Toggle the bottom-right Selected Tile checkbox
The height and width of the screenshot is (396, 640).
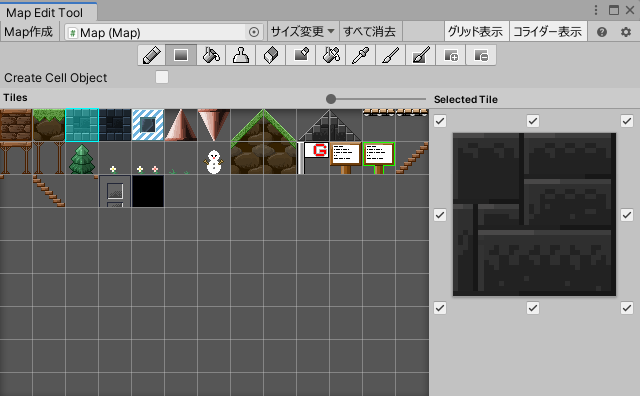coord(627,308)
